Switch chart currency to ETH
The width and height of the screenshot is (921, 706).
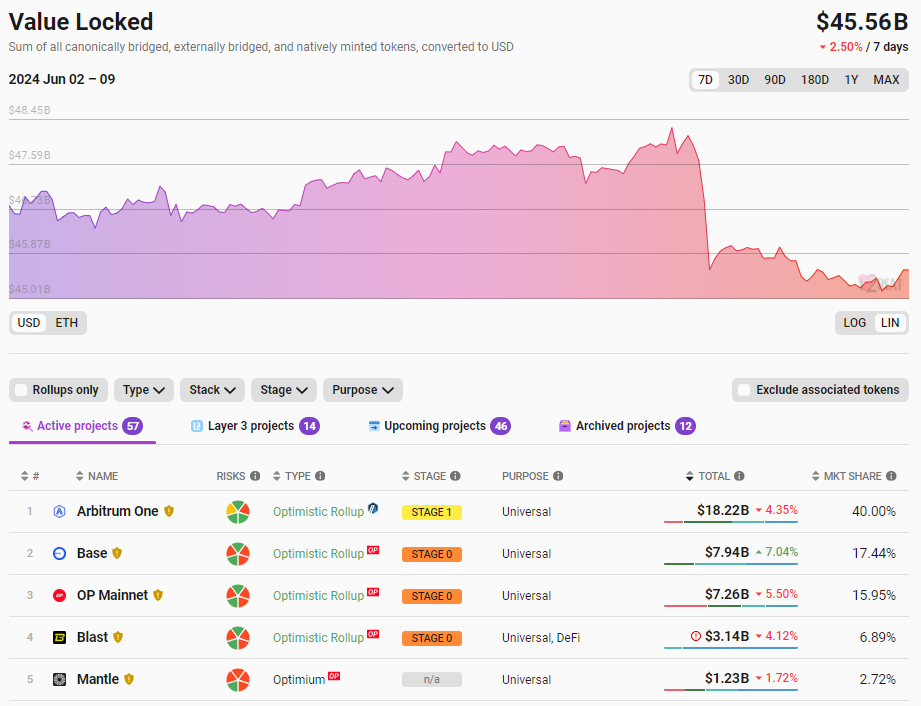click(67, 322)
